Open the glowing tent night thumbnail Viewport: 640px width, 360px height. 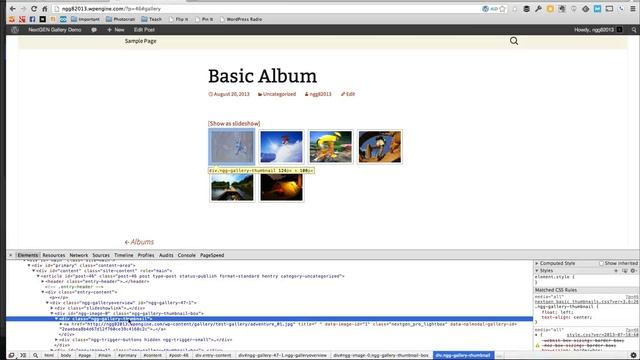281,187
